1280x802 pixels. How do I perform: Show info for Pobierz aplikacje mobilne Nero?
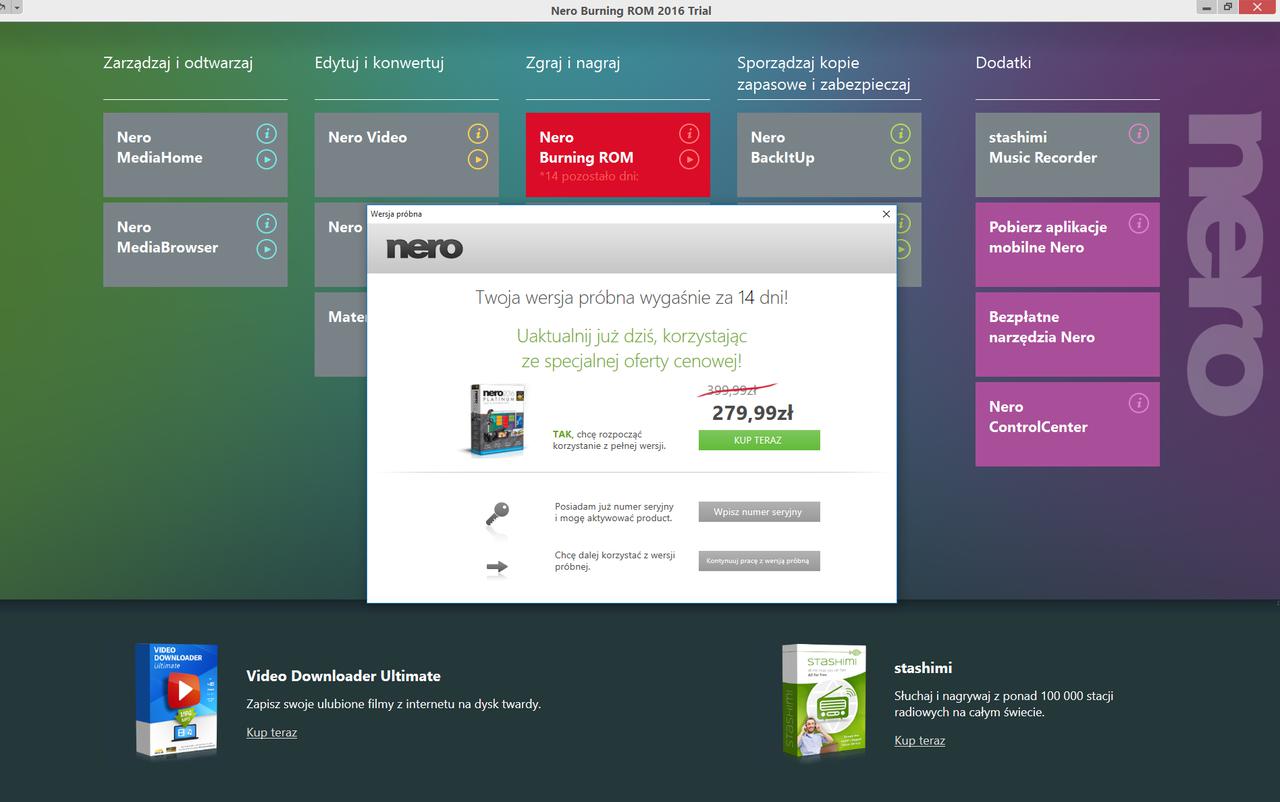pyautogui.click(x=1138, y=223)
